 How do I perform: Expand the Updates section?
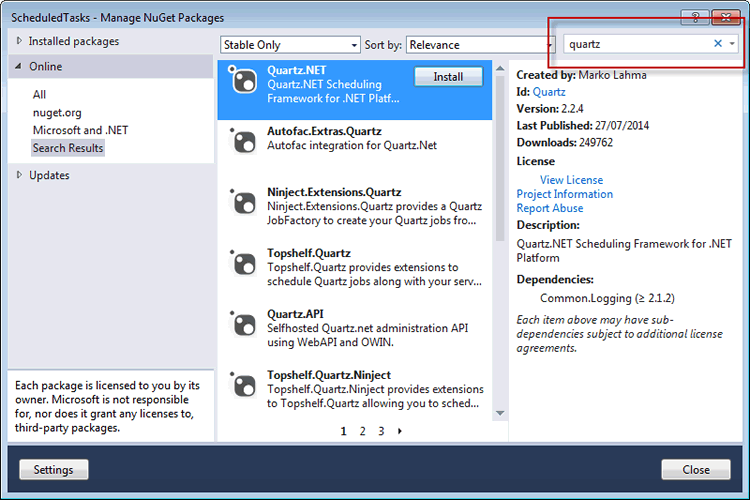click(x=19, y=175)
